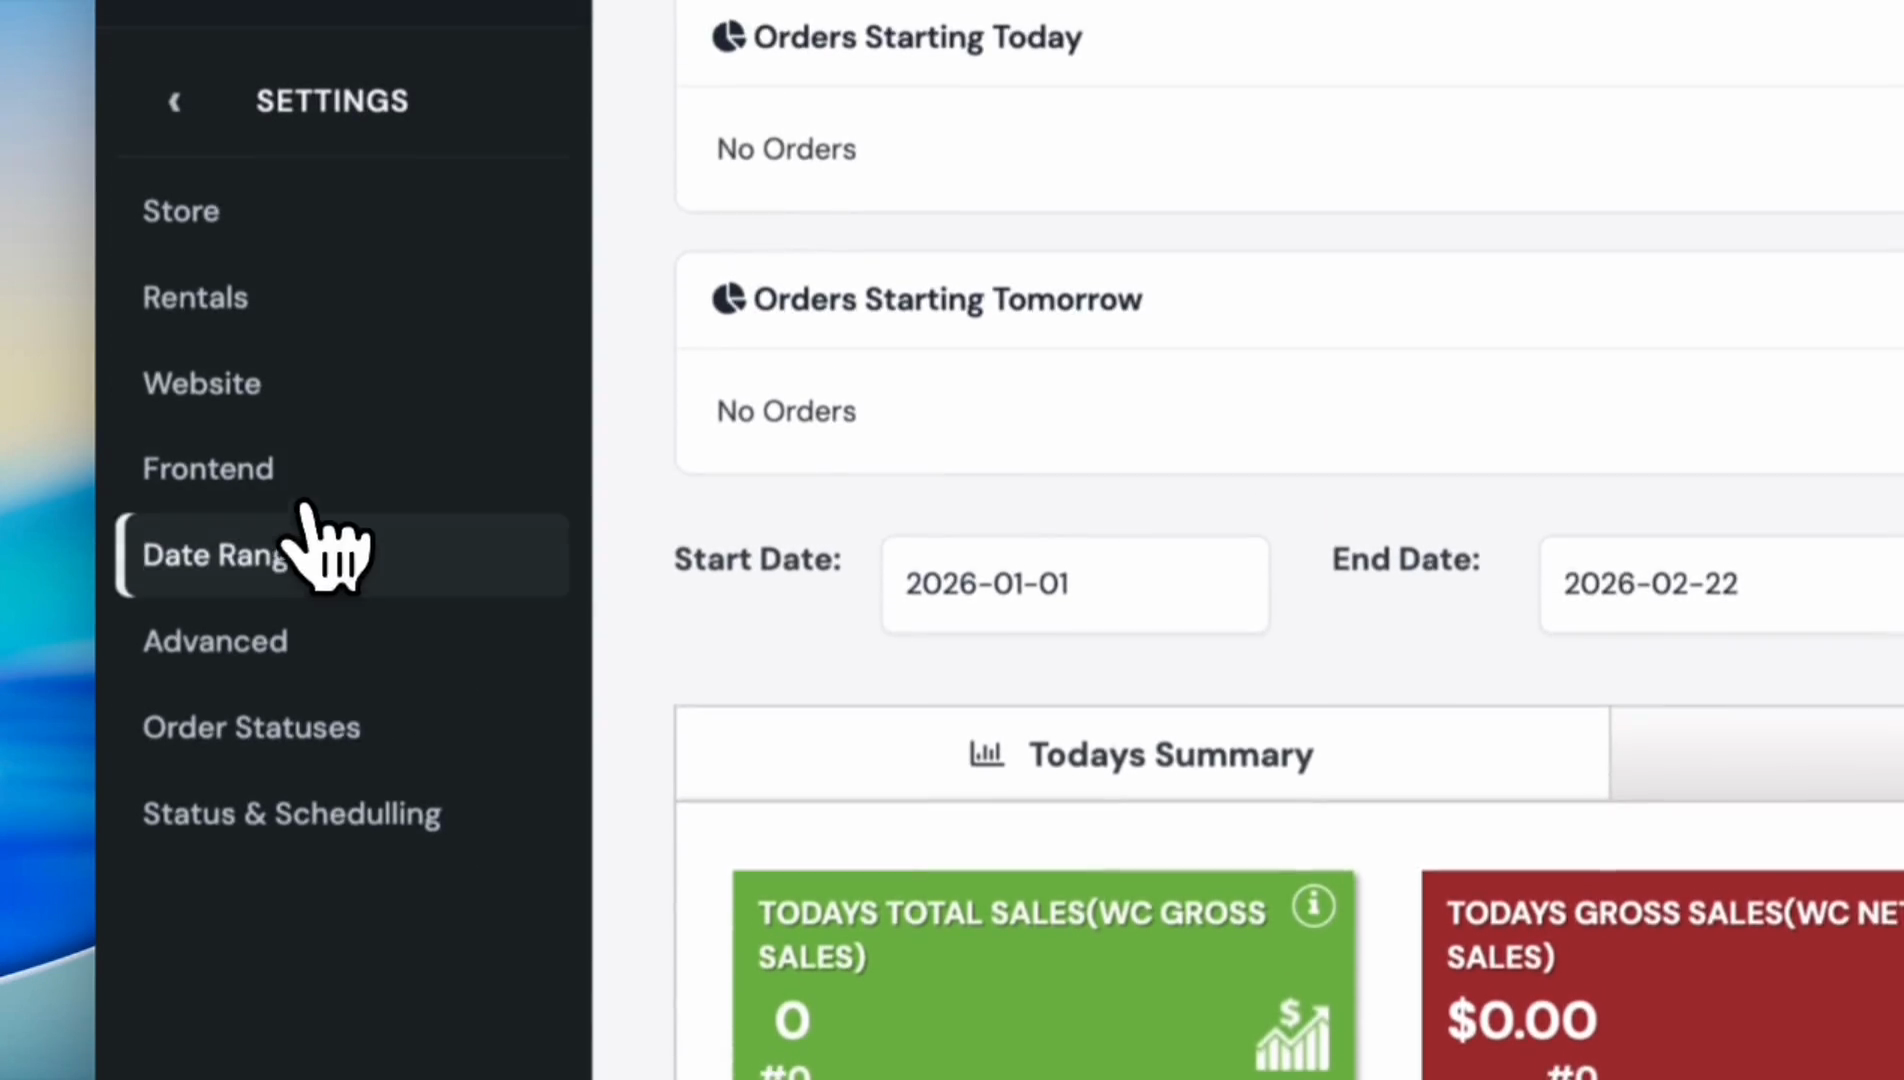Select the inactive tab beside Todays Summary

1756,754
